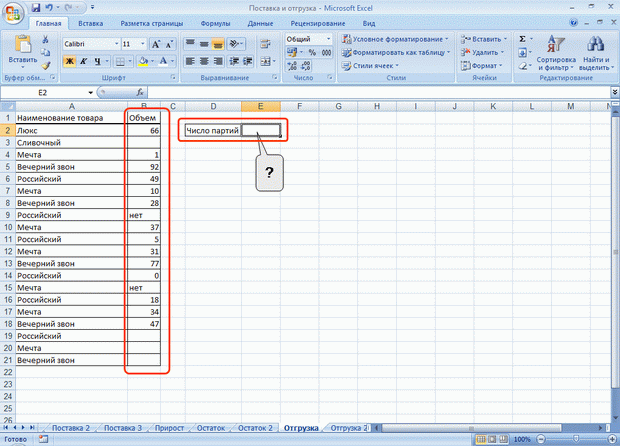620x446 pixels.
Task: Toggle italic (К) formatting
Action: 83,61
